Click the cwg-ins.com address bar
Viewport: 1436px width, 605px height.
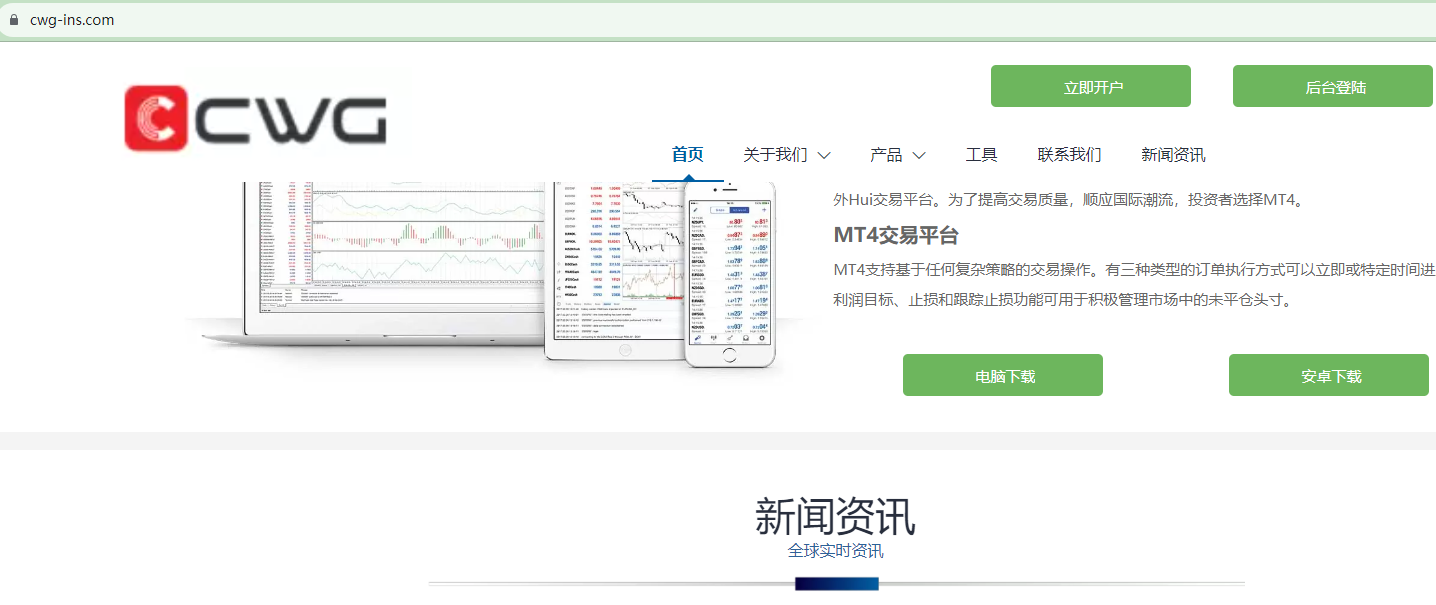[x=718, y=19]
